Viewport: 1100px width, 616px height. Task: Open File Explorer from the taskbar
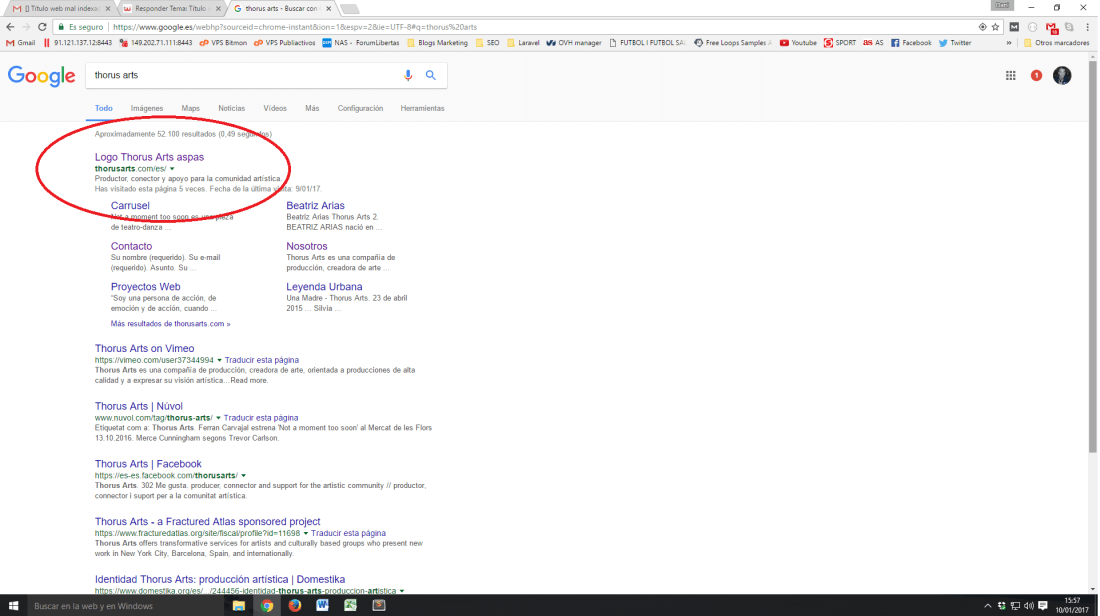[239, 605]
